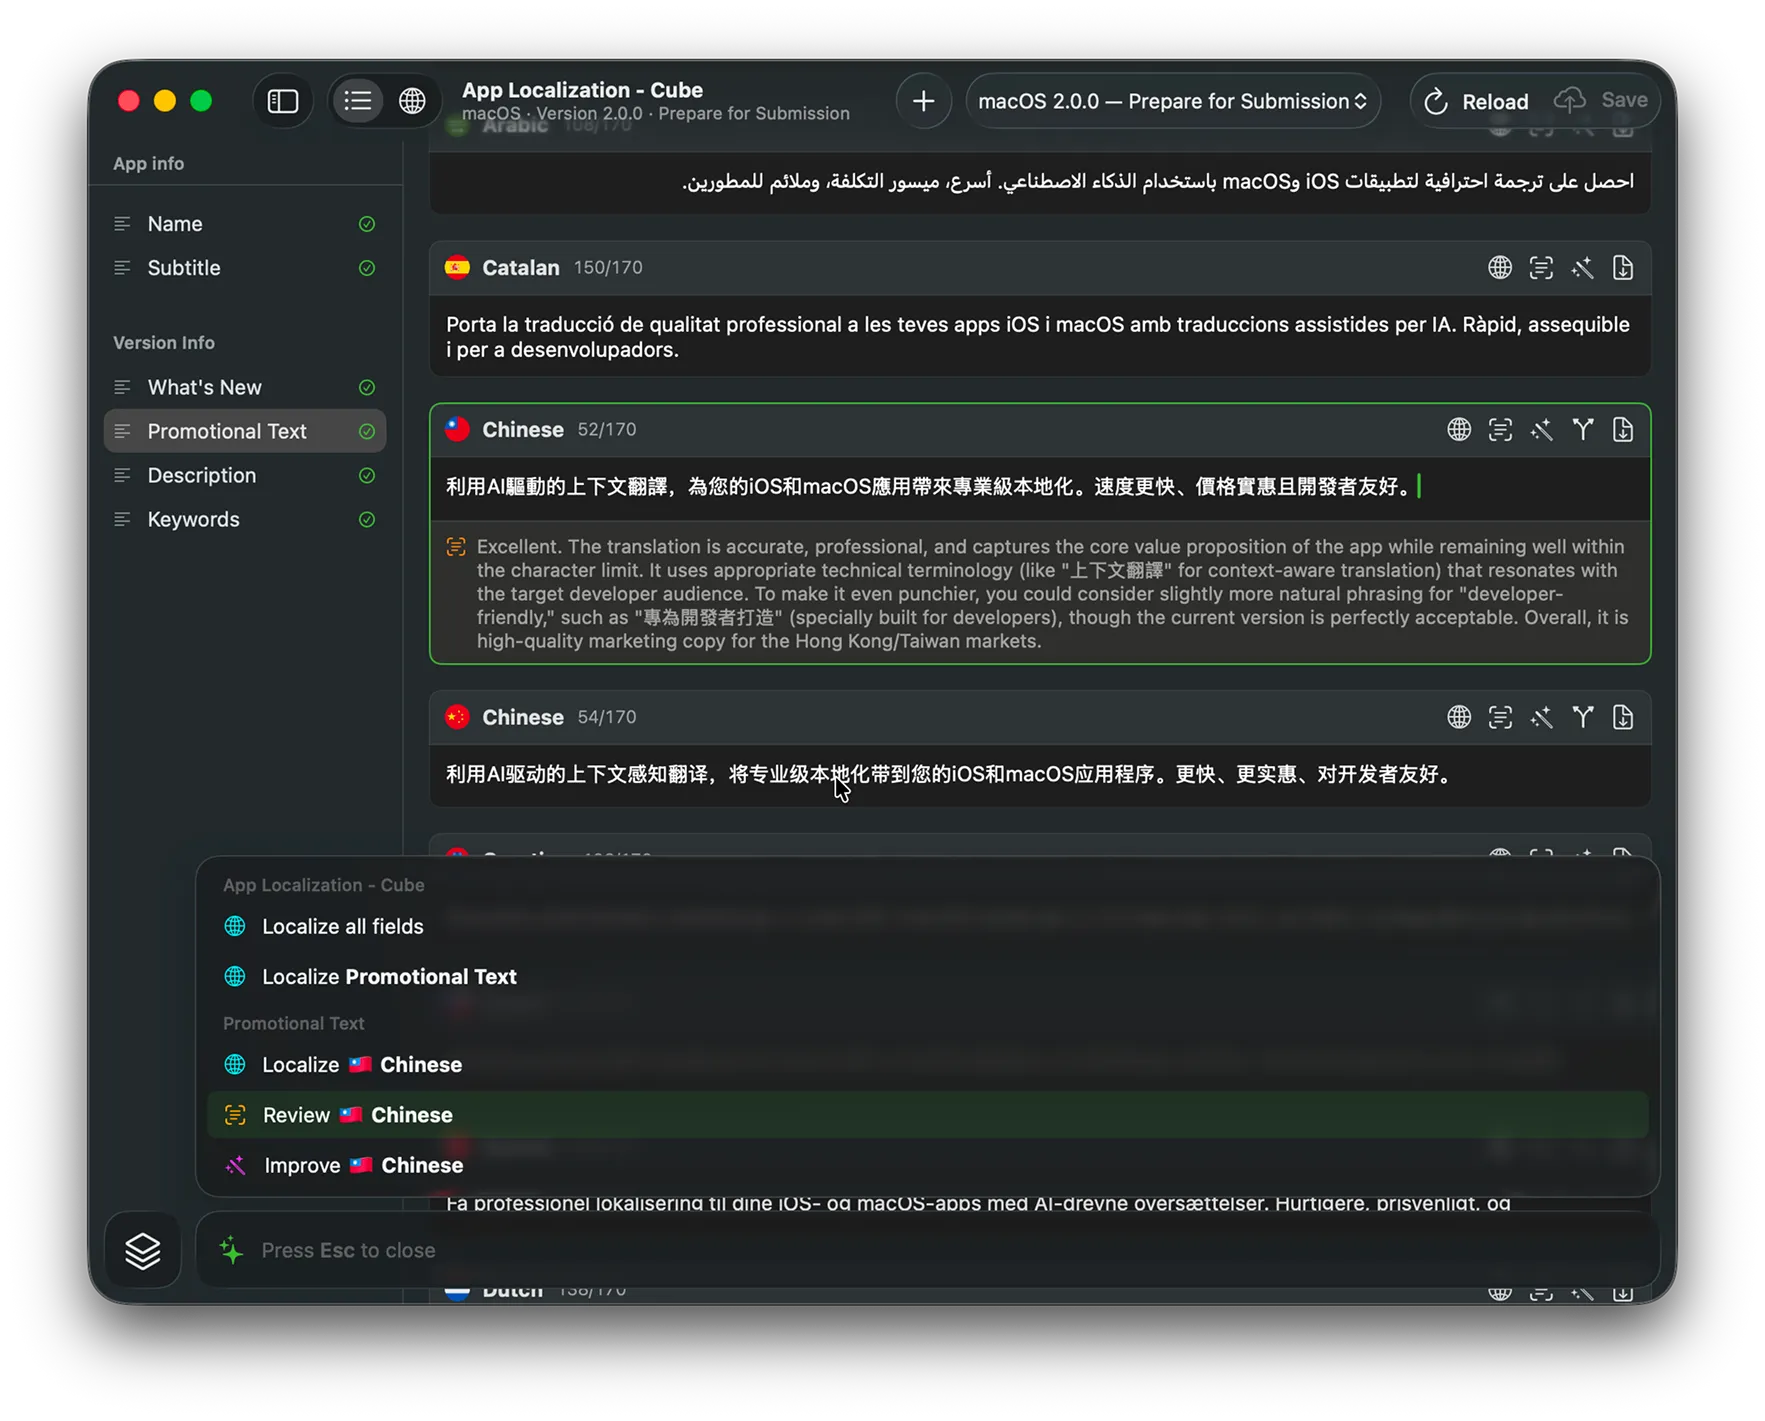1765x1421 pixels.
Task: Select Improve Chinese command
Action: pos(363,1165)
